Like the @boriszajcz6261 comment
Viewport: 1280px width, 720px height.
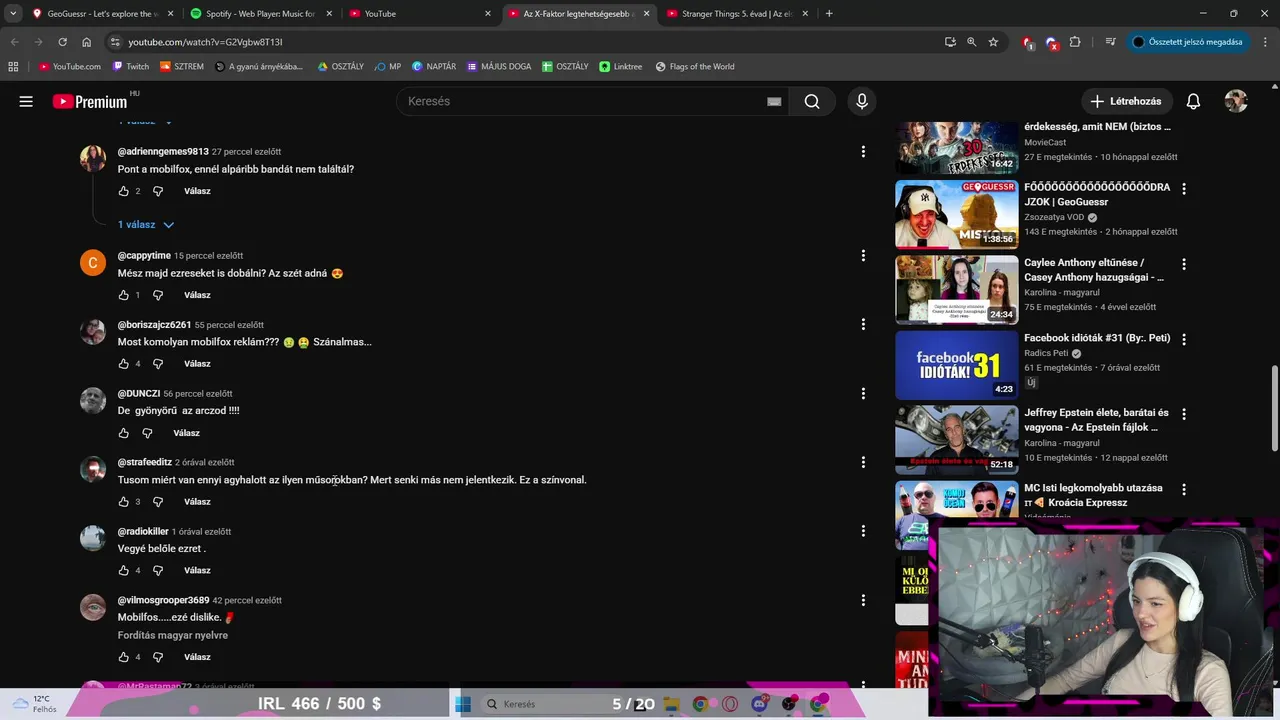click(x=124, y=364)
